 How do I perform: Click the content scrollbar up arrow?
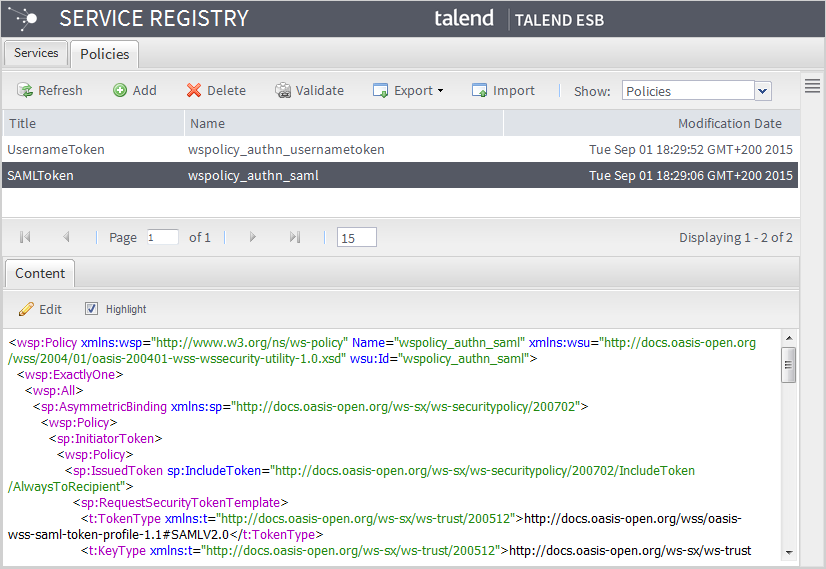pos(789,338)
